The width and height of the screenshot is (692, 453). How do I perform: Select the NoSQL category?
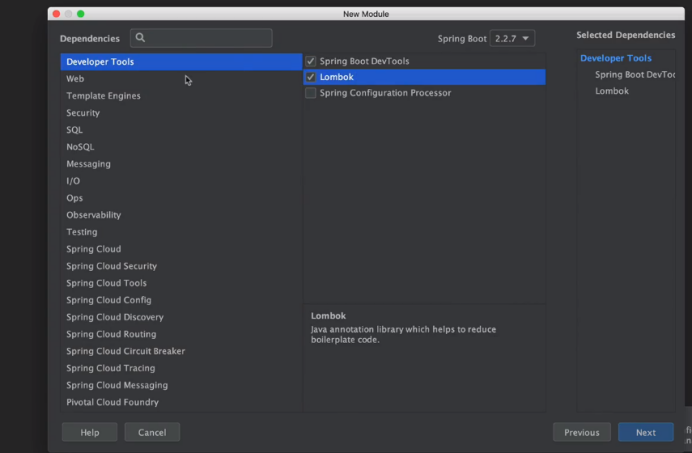tap(80, 147)
